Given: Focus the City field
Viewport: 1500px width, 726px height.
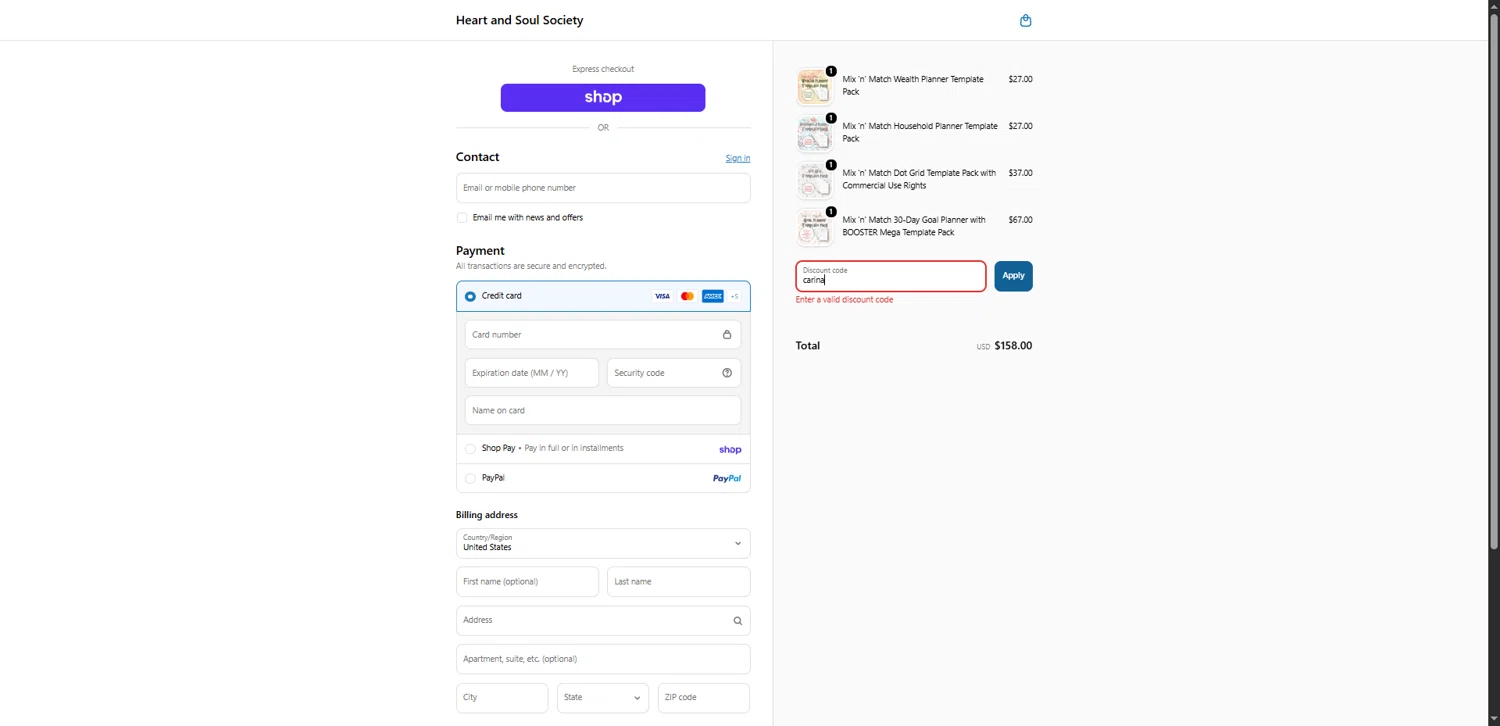Looking at the screenshot, I should pyautogui.click(x=502, y=698).
